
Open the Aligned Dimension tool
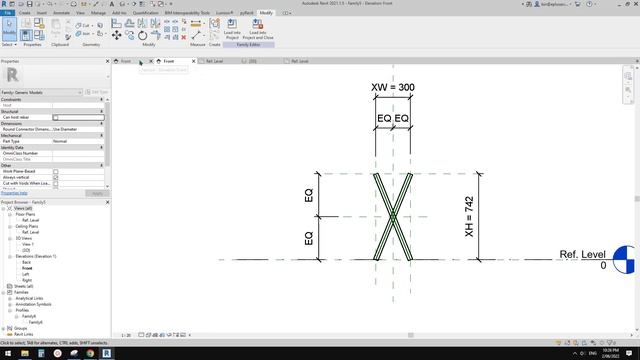[196, 23]
